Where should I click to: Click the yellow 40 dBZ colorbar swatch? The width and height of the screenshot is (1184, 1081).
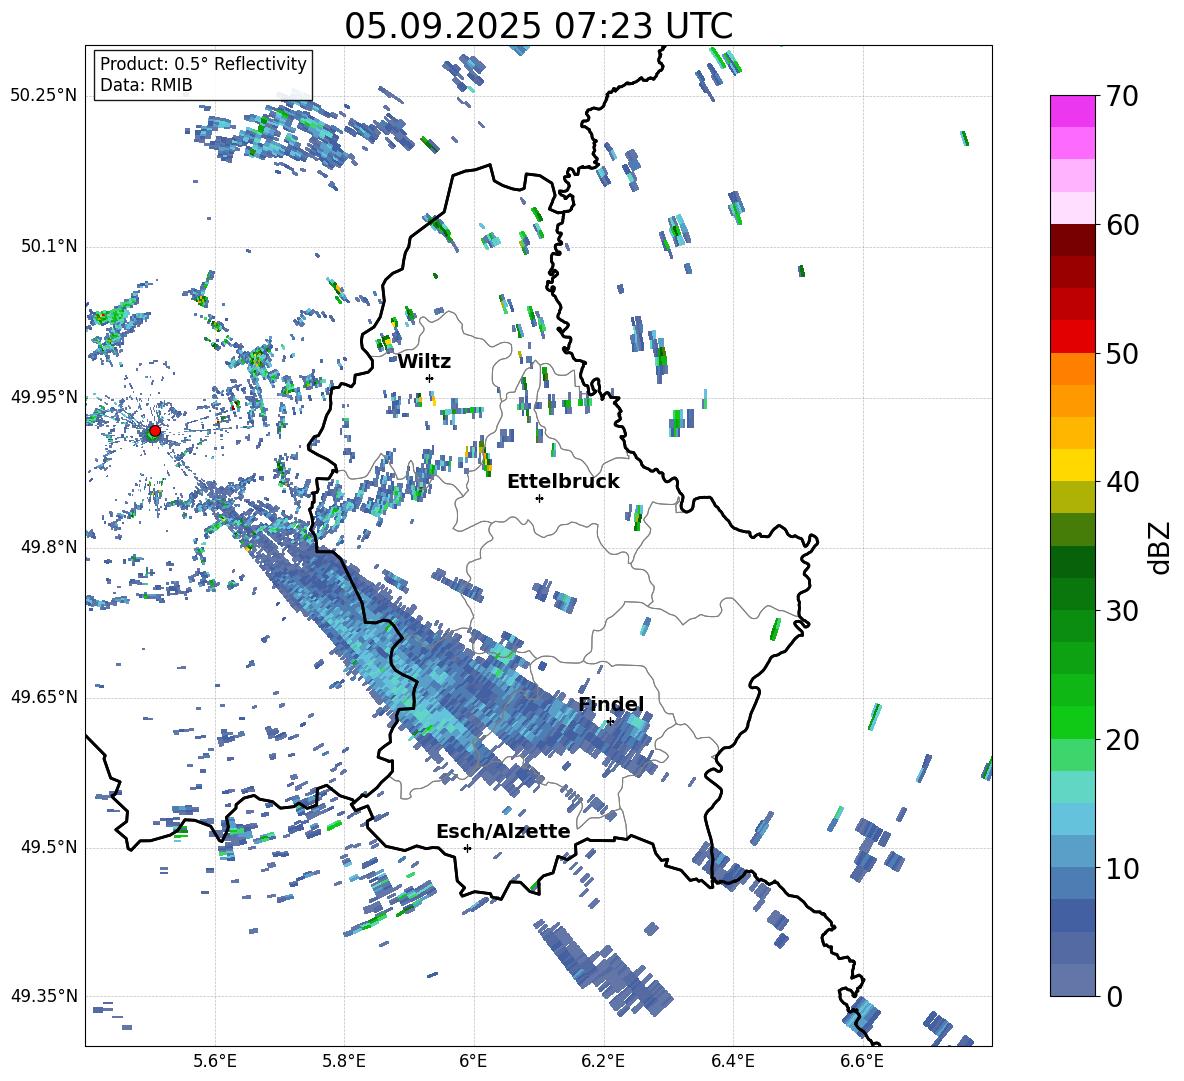click(x=1072, y=465)
